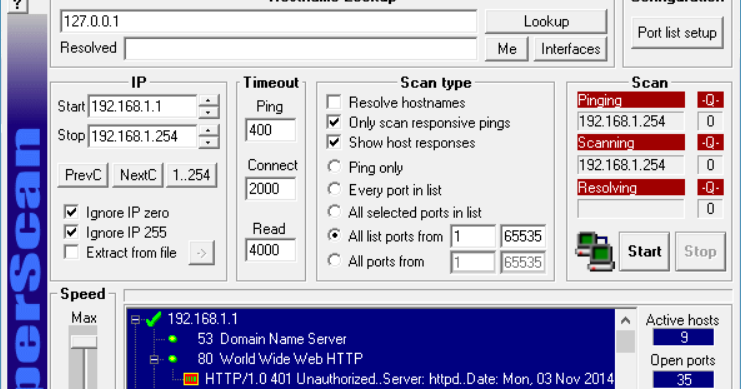Enable Extract from file checkbox
The width and height of the screenshot is (741, 389).
pos(71,252)
